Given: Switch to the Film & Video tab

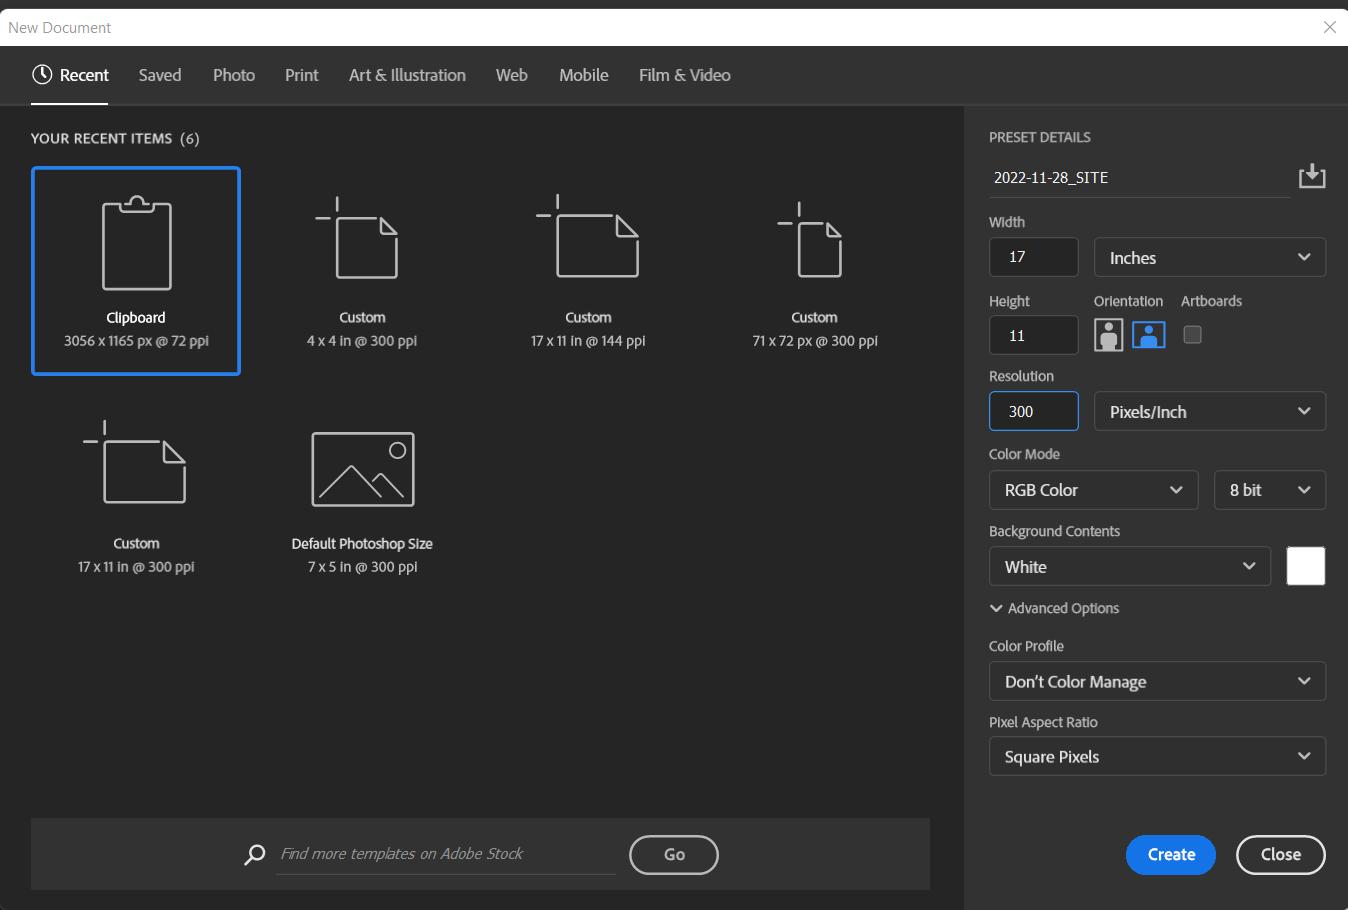Looking at the screenshot, I should click(x=685, y=75).
